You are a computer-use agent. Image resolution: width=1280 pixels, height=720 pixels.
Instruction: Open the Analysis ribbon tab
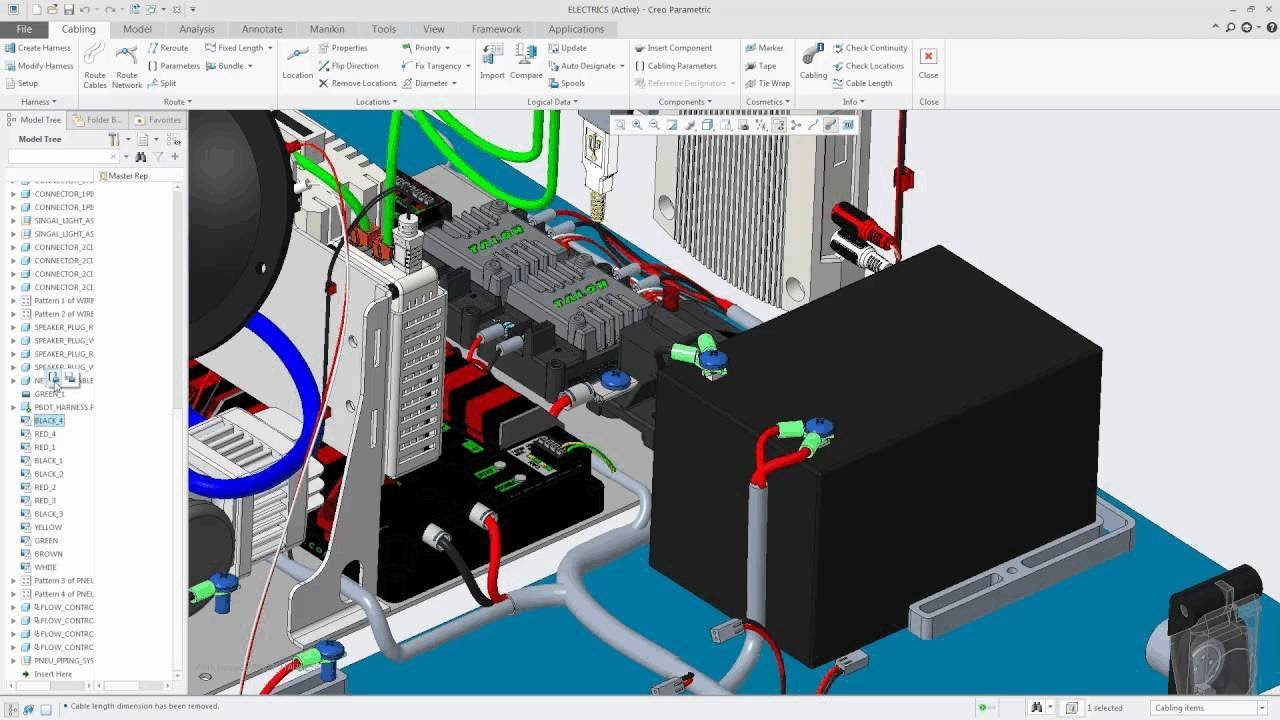click(197, 29)
